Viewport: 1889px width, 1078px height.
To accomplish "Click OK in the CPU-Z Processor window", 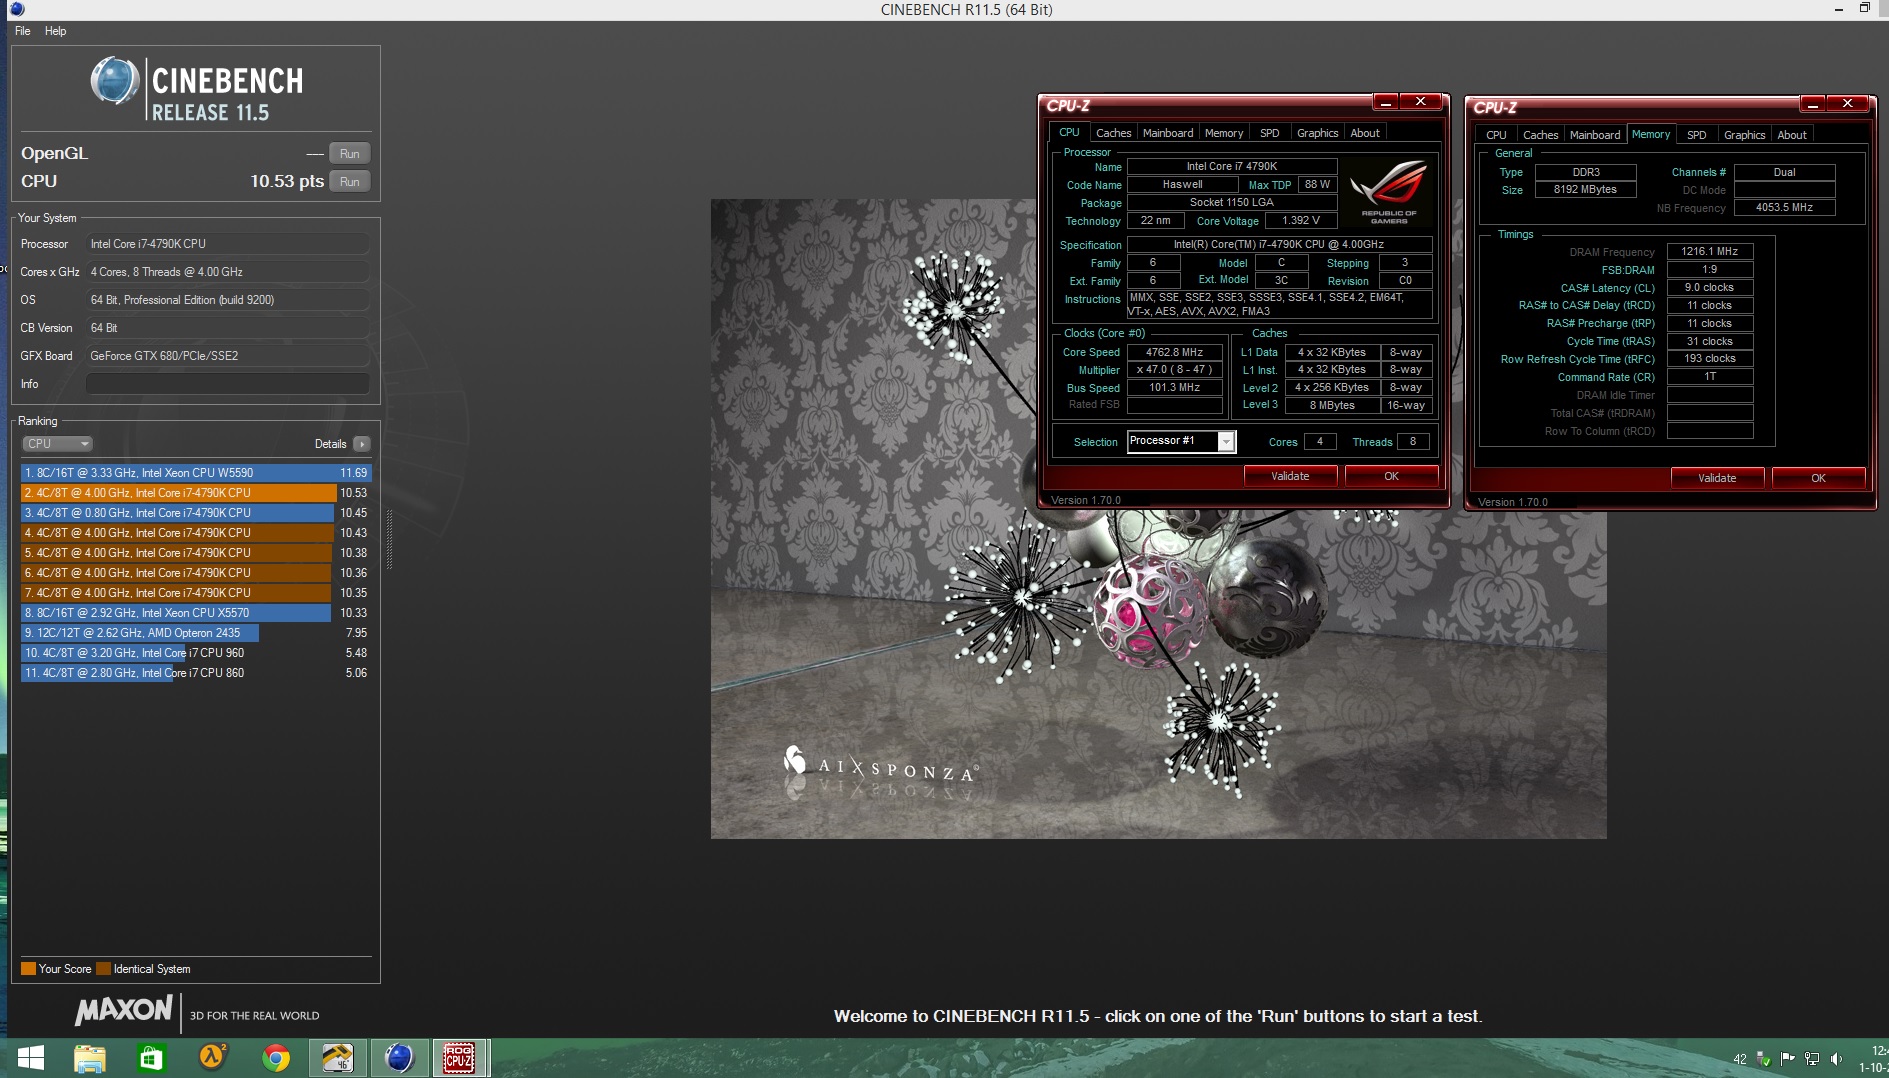I will coord(1391,476).
